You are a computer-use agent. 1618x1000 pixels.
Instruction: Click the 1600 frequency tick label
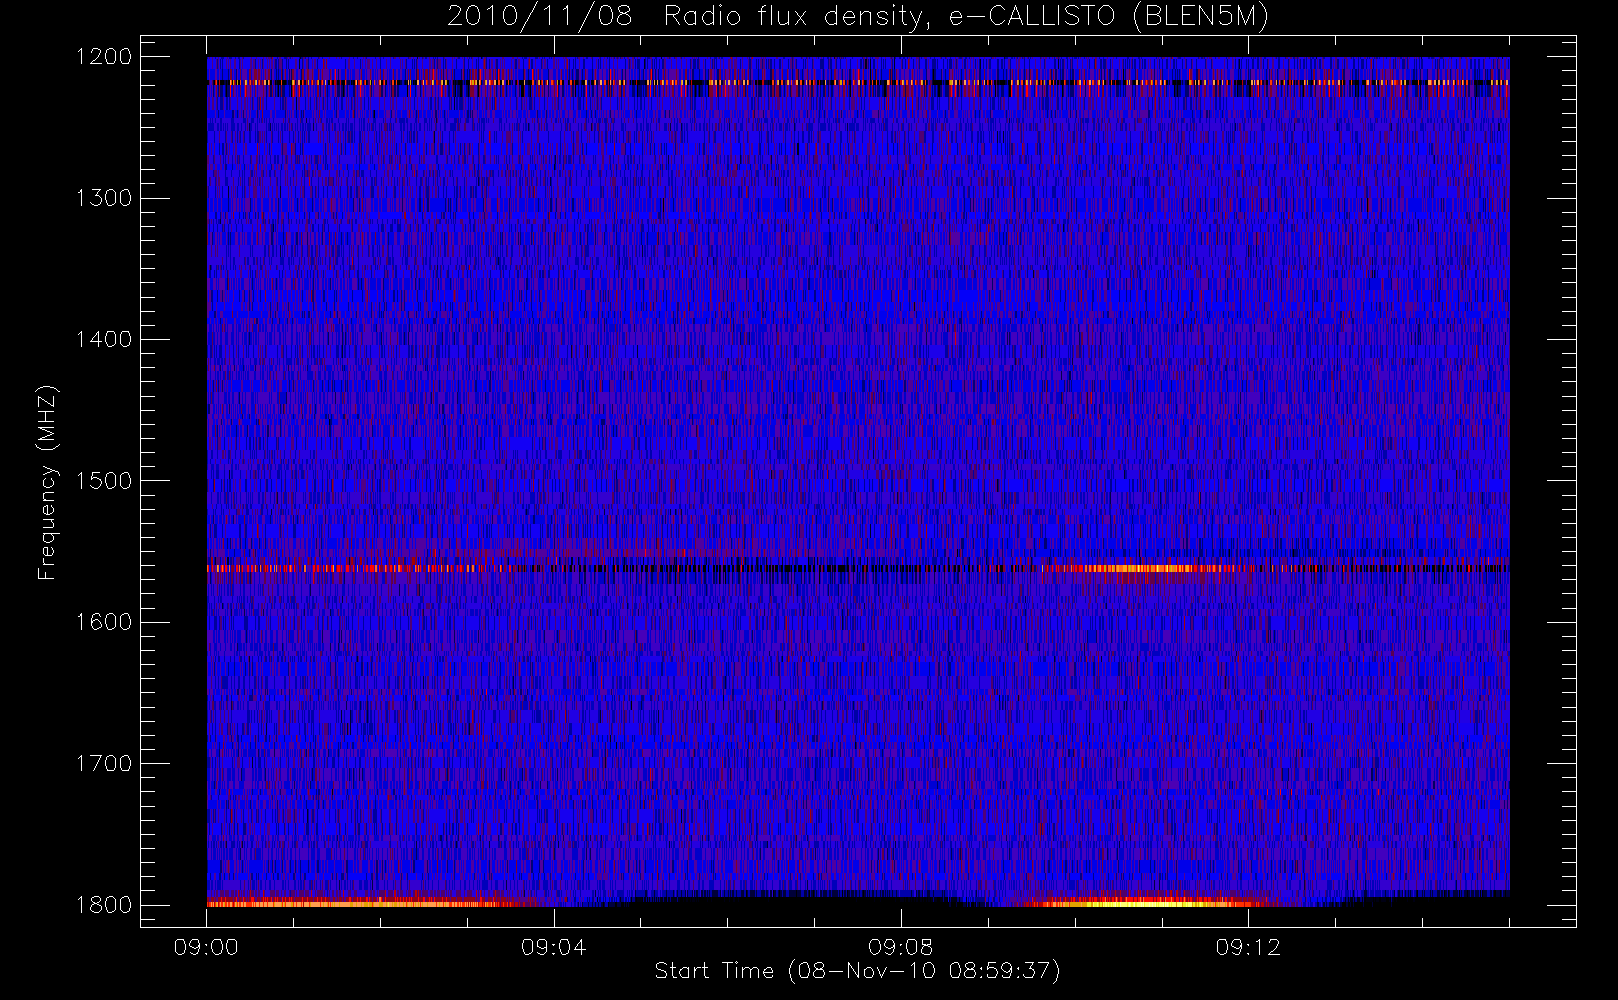(x=104, y=622)
